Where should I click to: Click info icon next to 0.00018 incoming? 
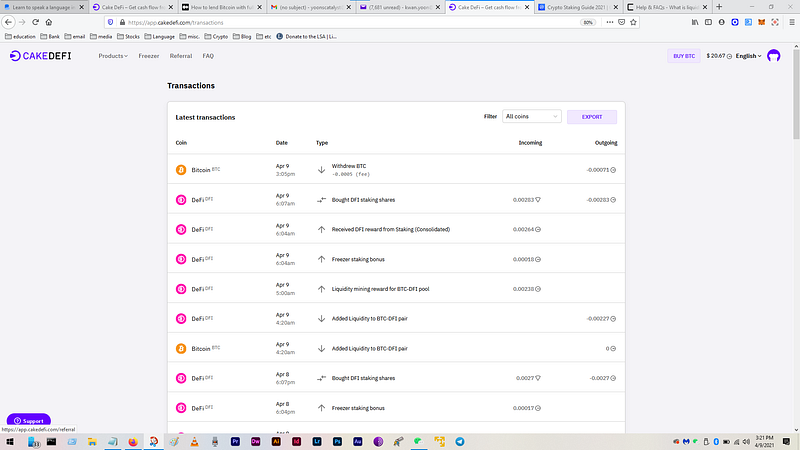(x=538, y=259)
